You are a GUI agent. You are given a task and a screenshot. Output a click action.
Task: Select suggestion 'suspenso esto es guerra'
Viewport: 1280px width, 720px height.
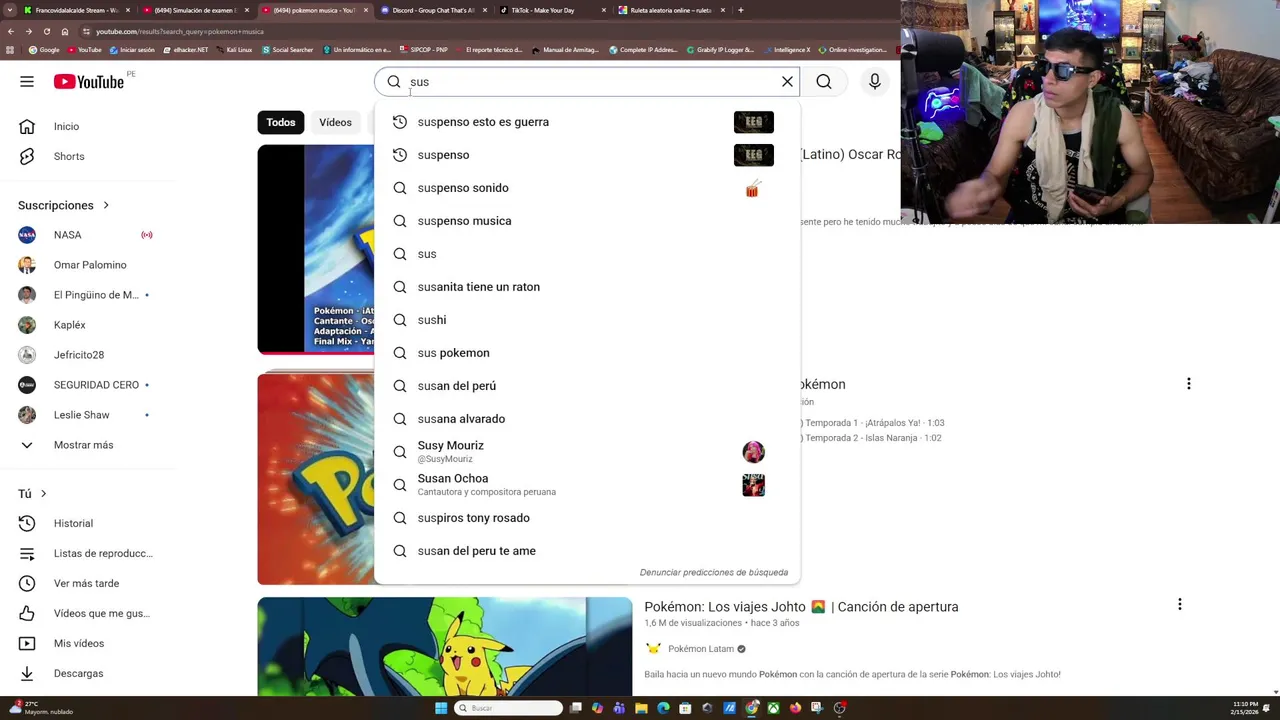click(587, 122)
